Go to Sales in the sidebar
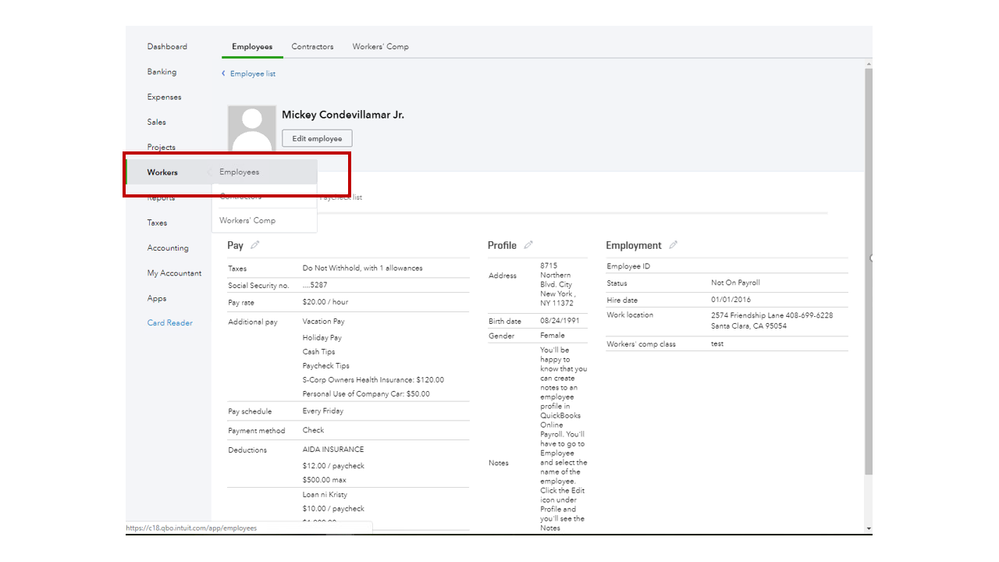 (x=157, y=122)
